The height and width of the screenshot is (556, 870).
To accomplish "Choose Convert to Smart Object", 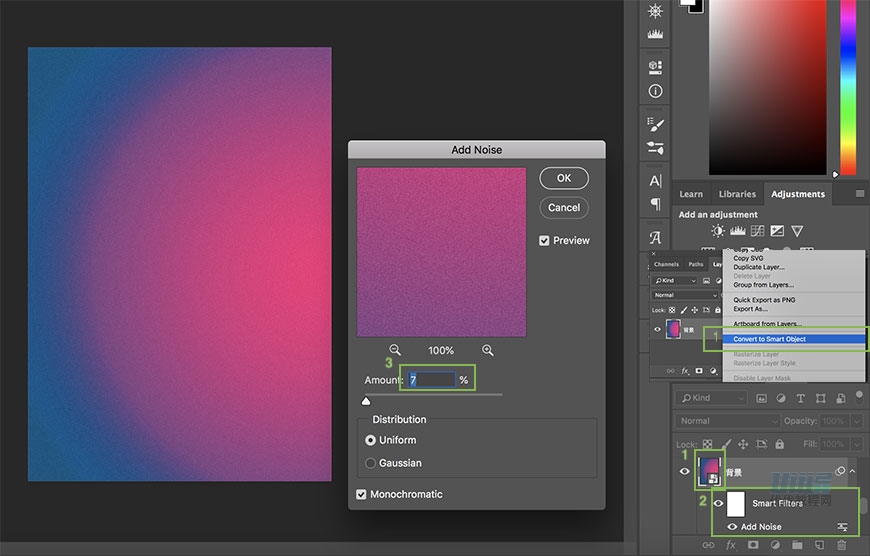I will [769, 339].
